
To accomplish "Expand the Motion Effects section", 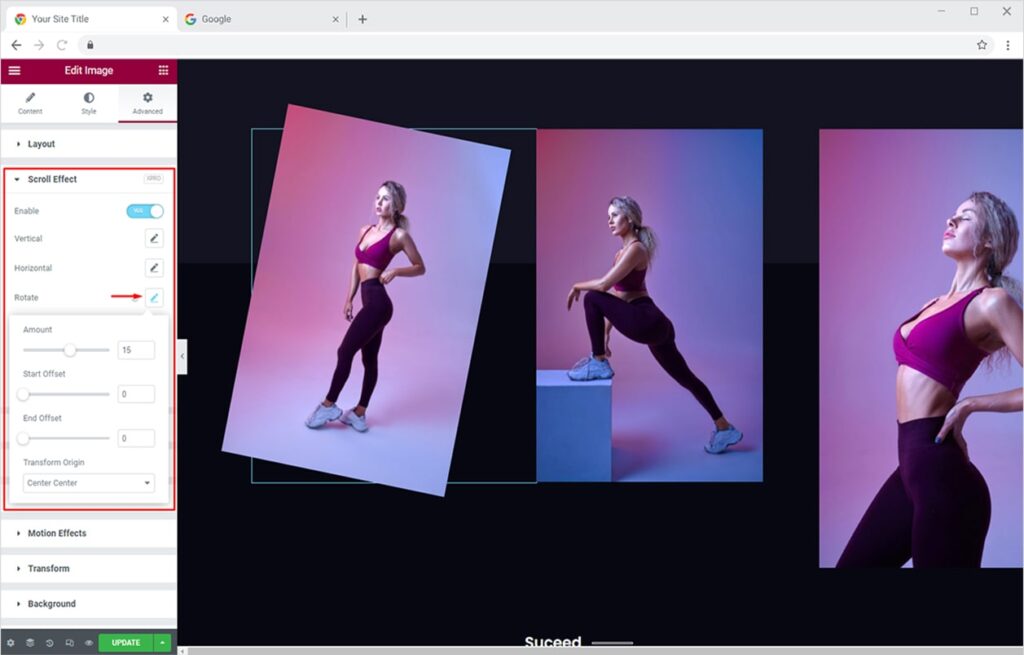I will tap(57, 533).
